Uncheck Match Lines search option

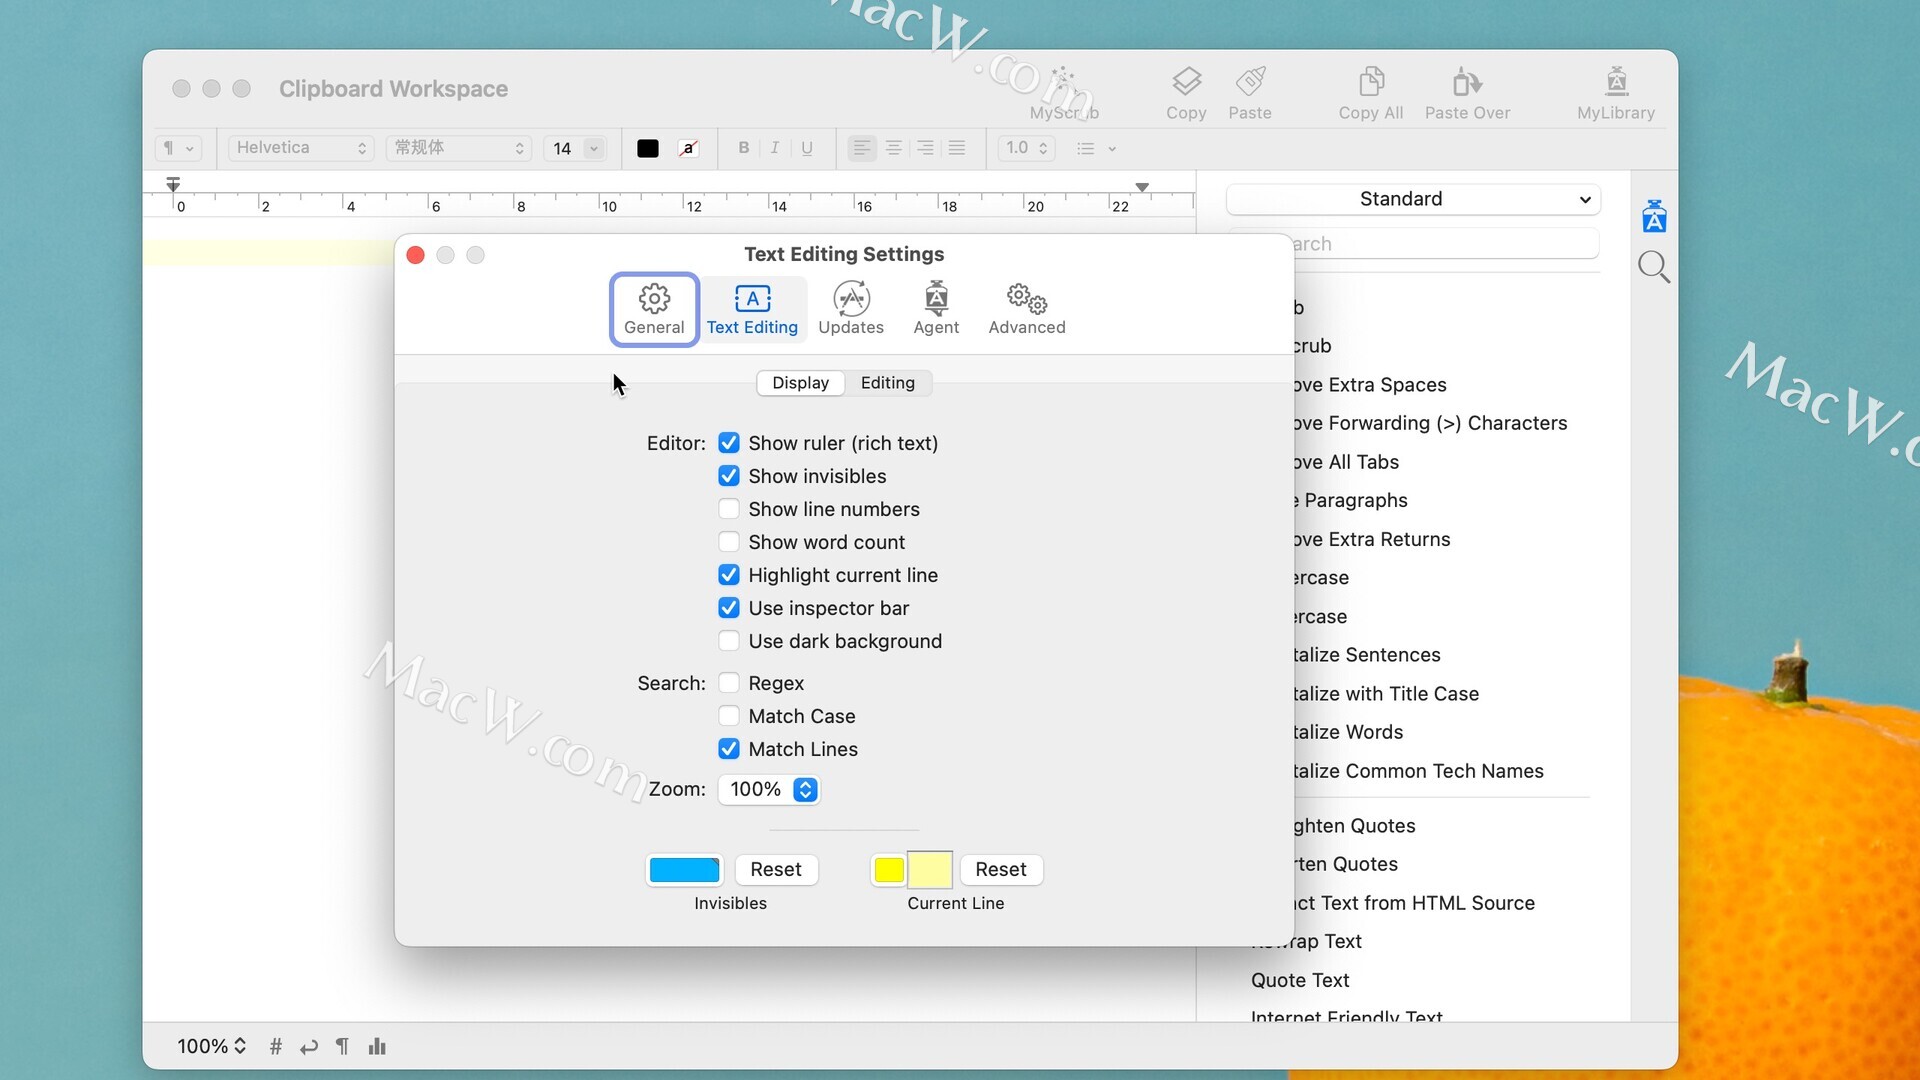(x=729, y=749)
